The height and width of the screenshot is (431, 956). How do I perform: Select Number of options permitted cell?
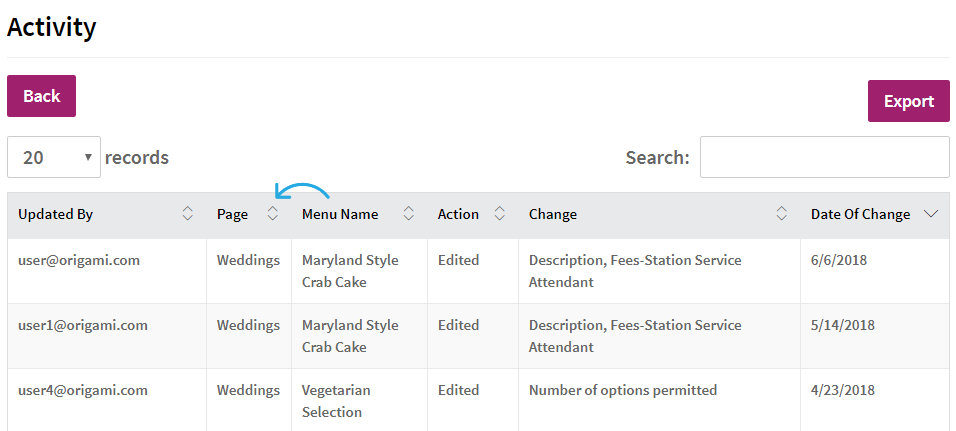tap(622, 390)
